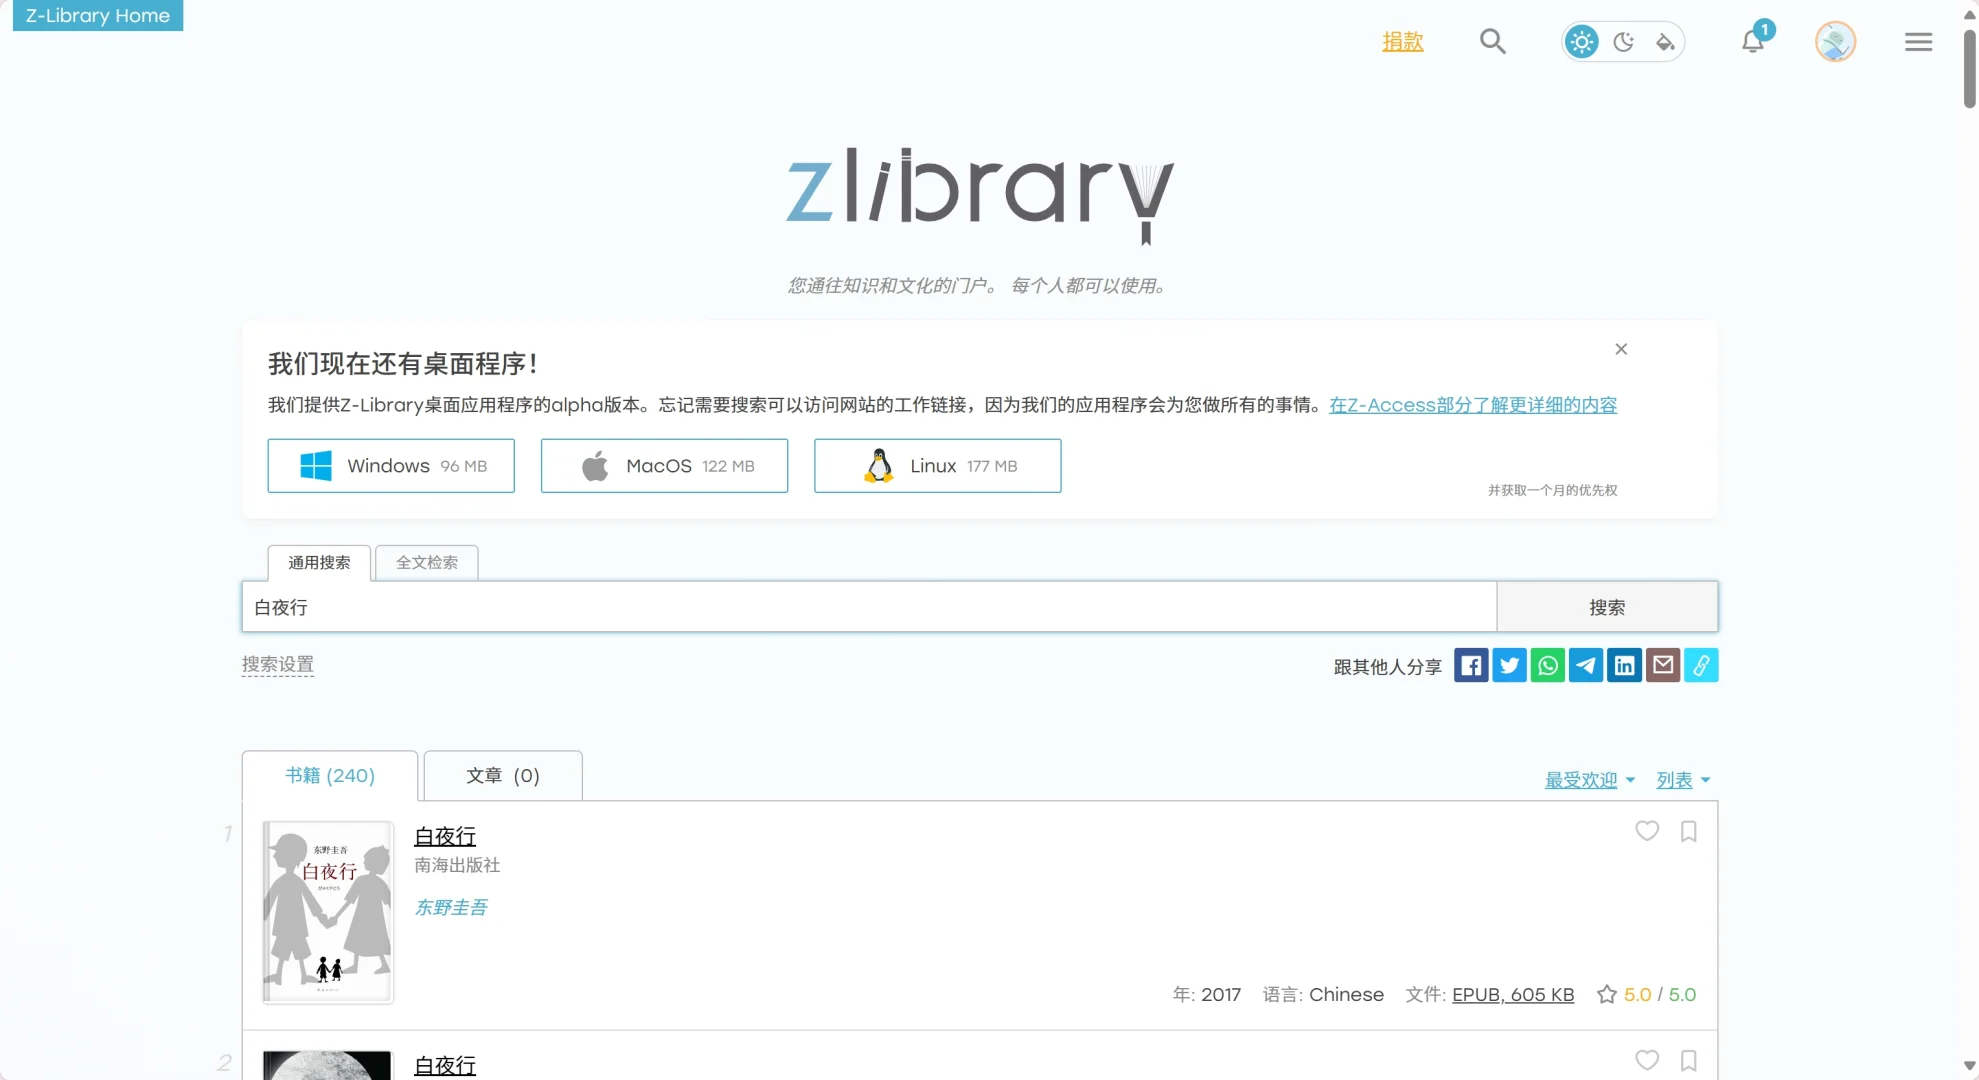The height and width of the screenshot is (1080, 1979).
Task: Switch to dark theme moon icon
Action: pyautogui.click(x=1623, y=41)
